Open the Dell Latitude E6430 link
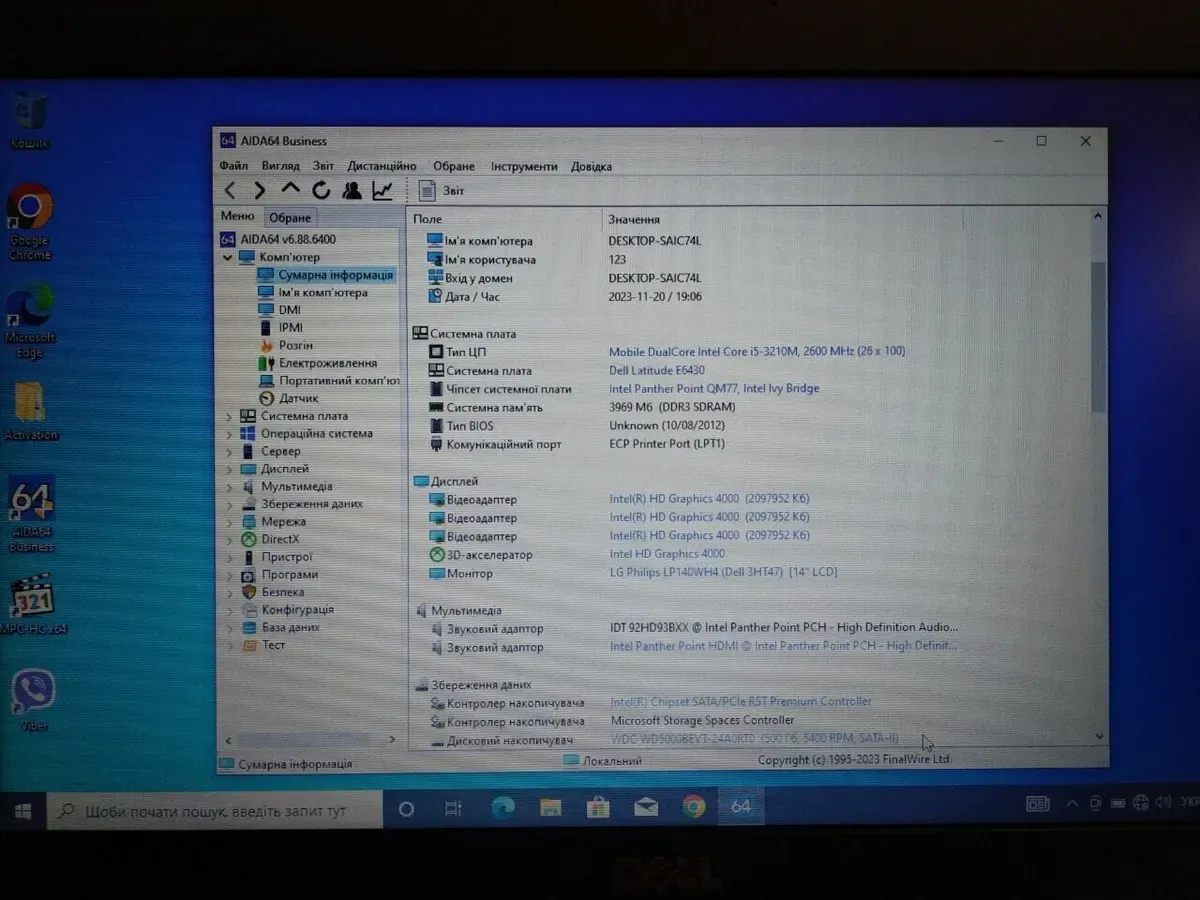1200x900 pixels. click(656, 370)
